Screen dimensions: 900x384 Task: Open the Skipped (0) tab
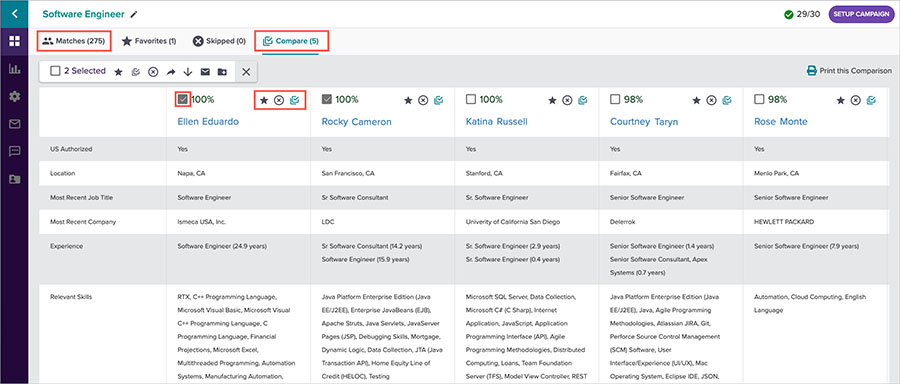click(x=219, y=41)
